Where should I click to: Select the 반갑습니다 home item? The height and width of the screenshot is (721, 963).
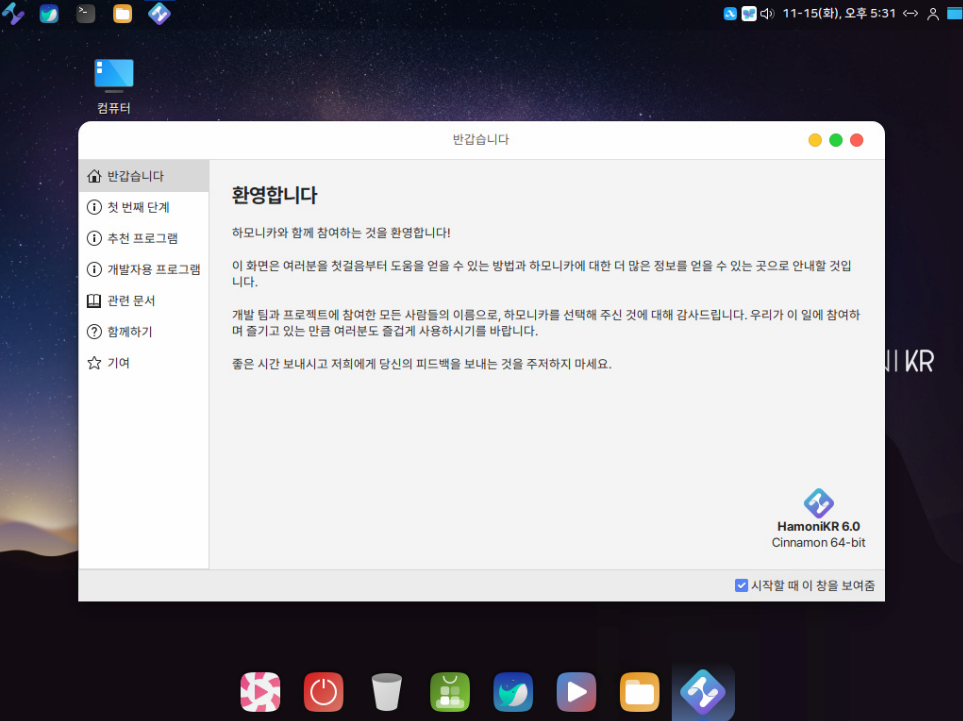coord(135,176)
